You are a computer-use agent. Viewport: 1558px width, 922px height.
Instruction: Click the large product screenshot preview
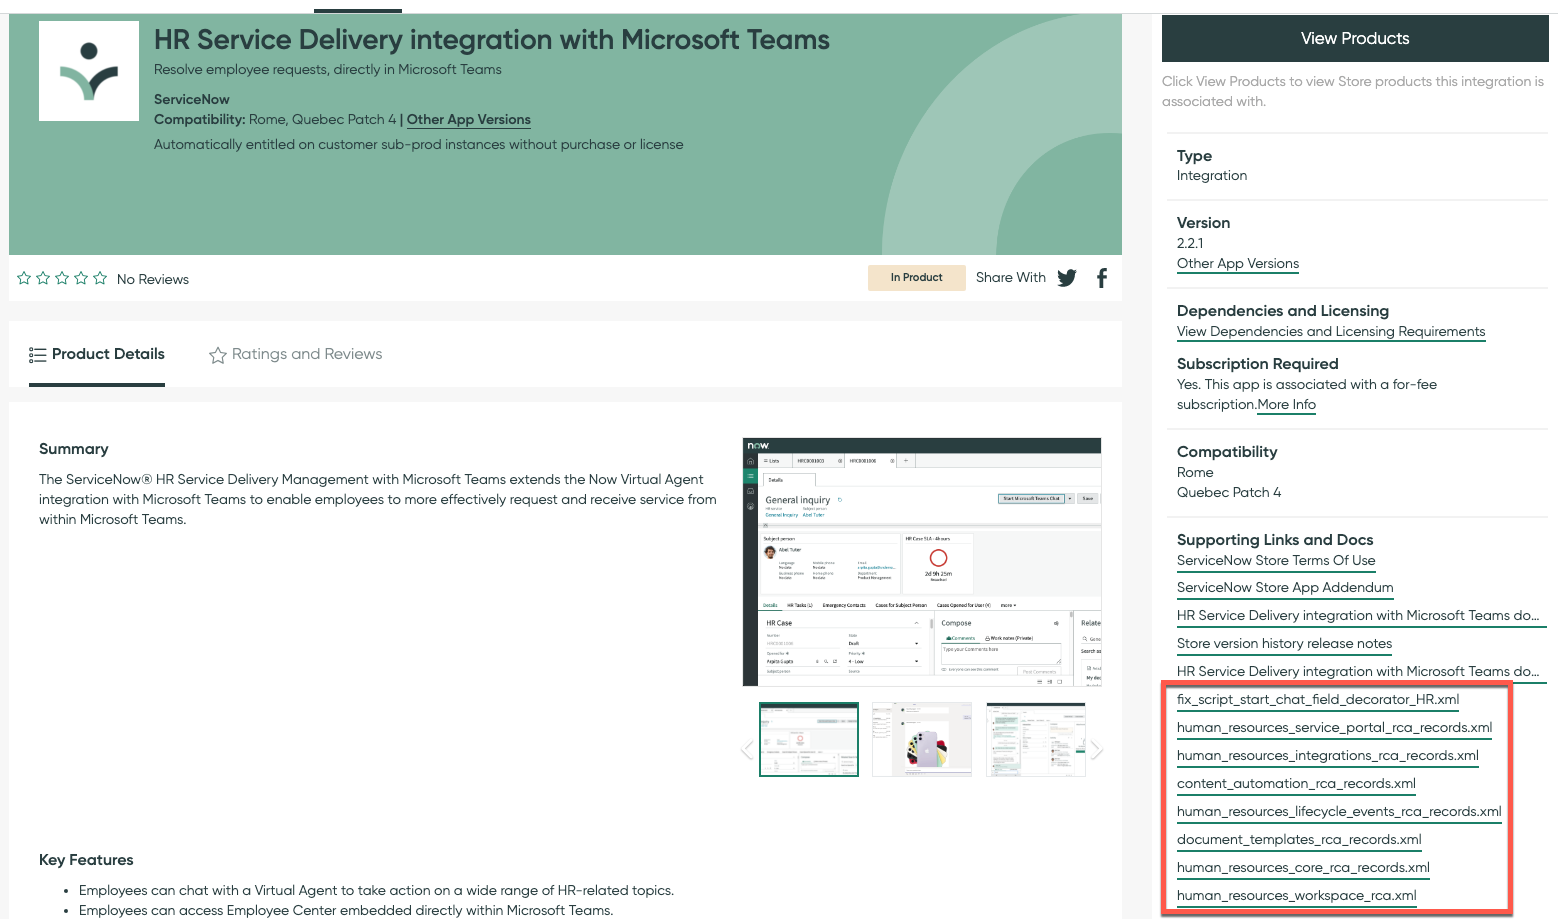tap(922, 562)
